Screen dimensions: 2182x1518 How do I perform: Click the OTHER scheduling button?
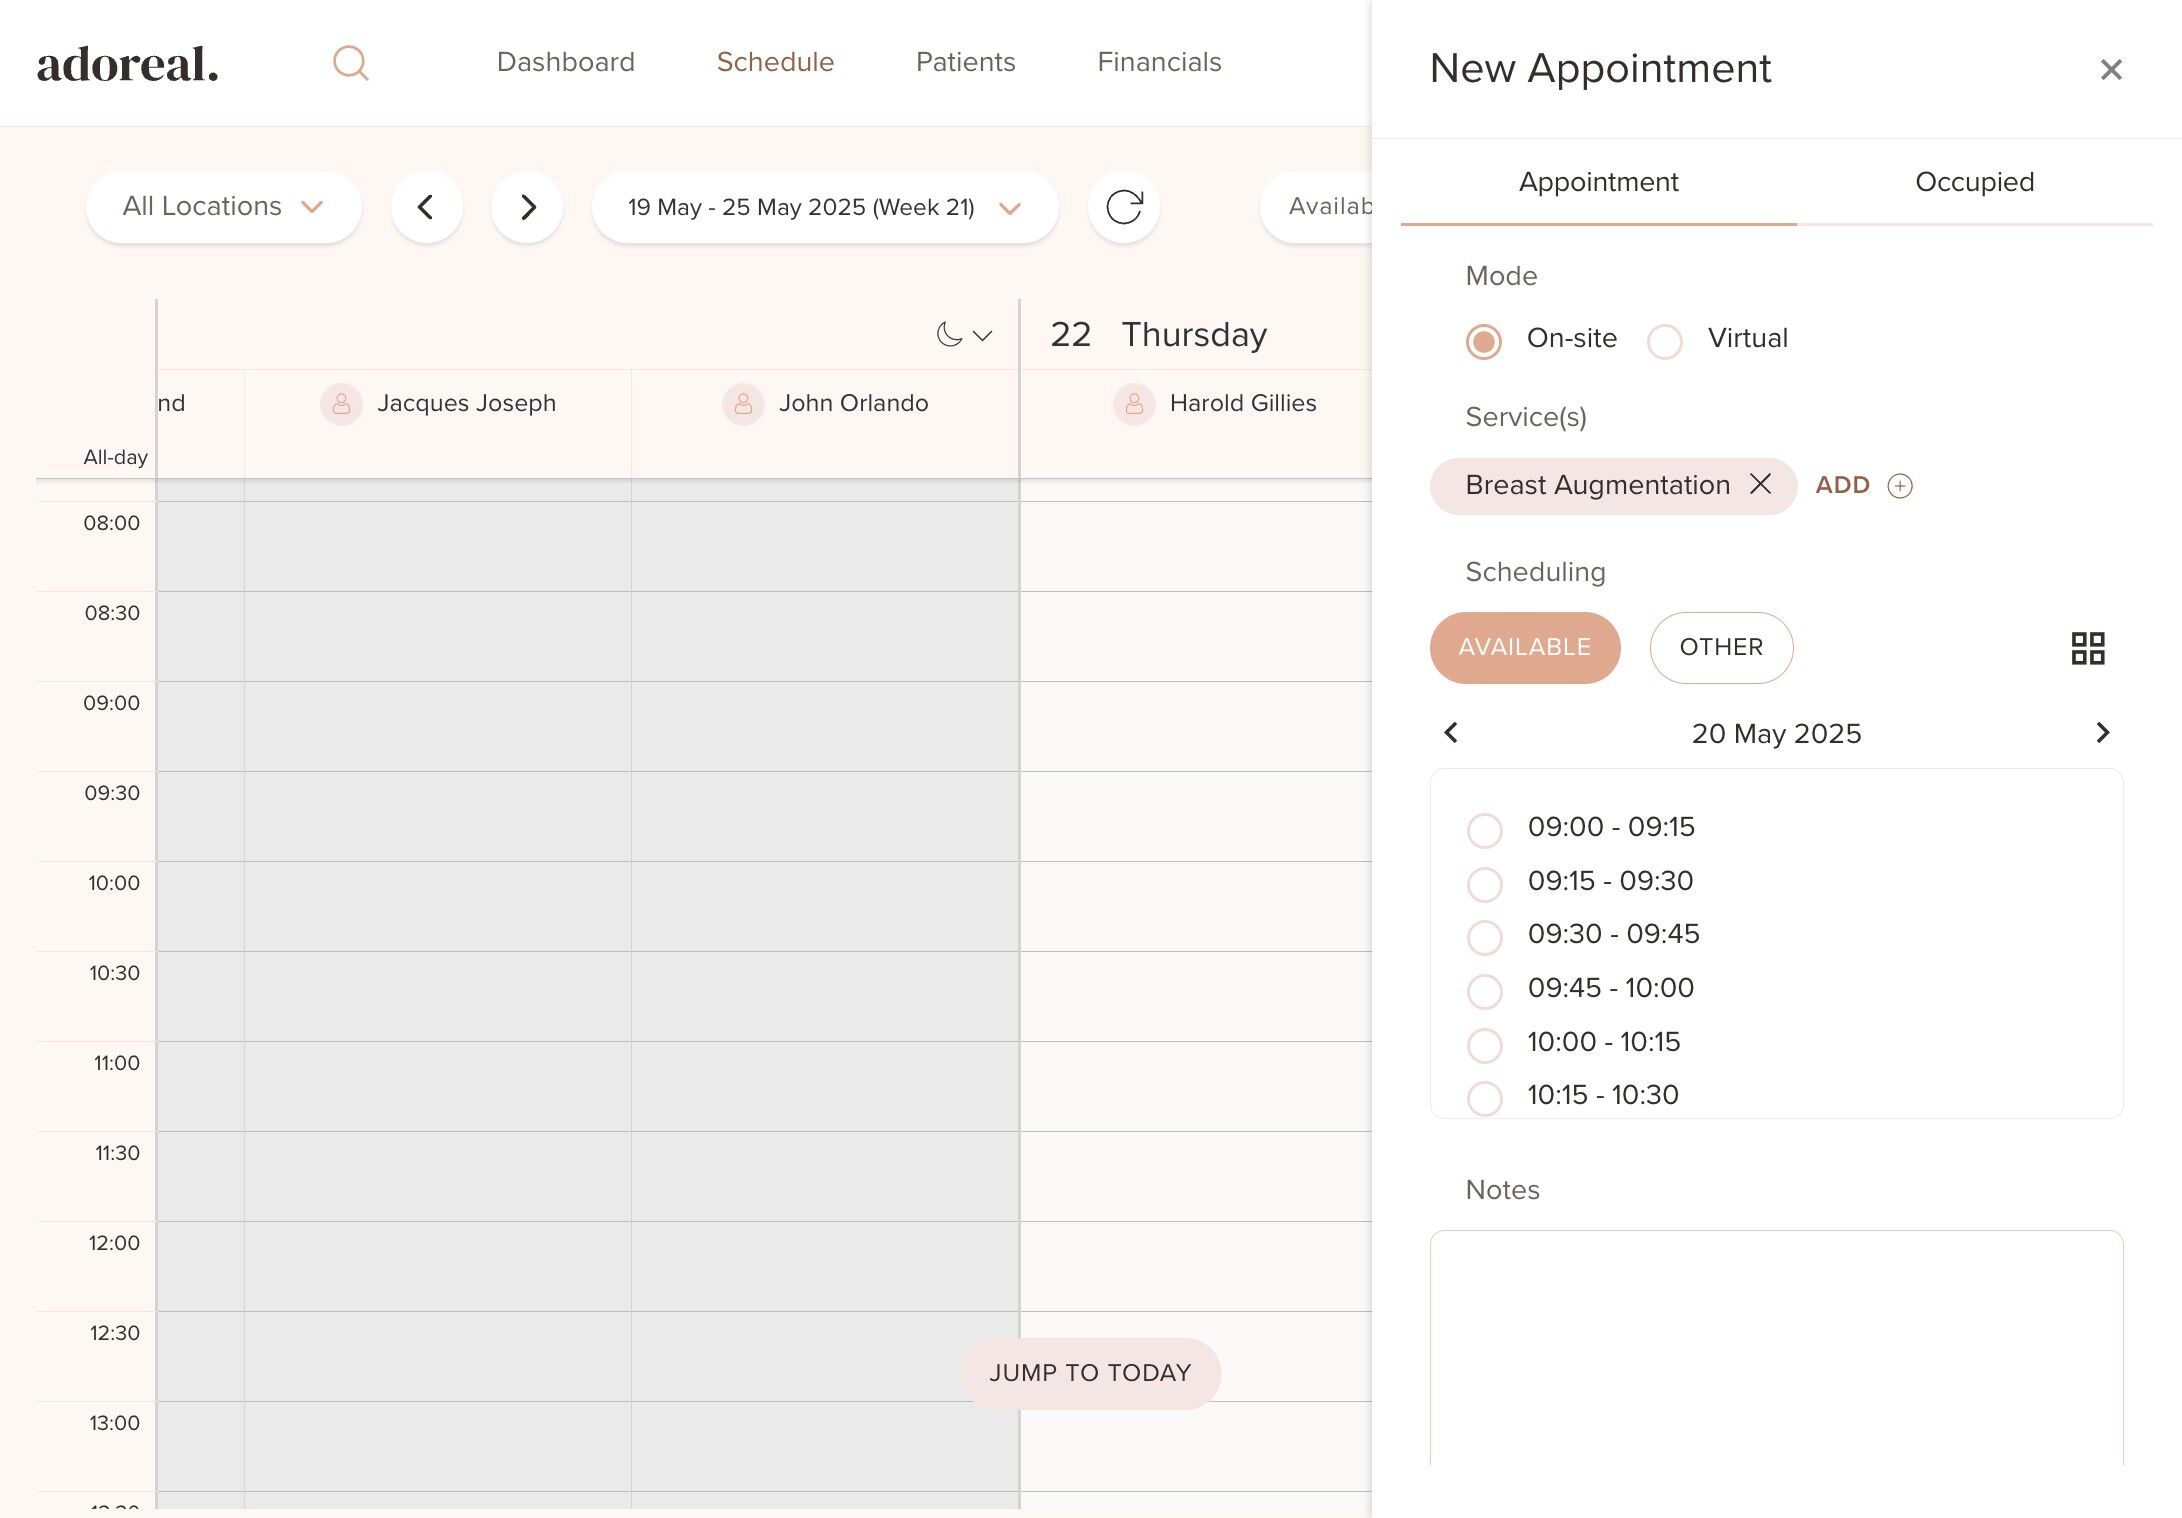coord(1720,647)
